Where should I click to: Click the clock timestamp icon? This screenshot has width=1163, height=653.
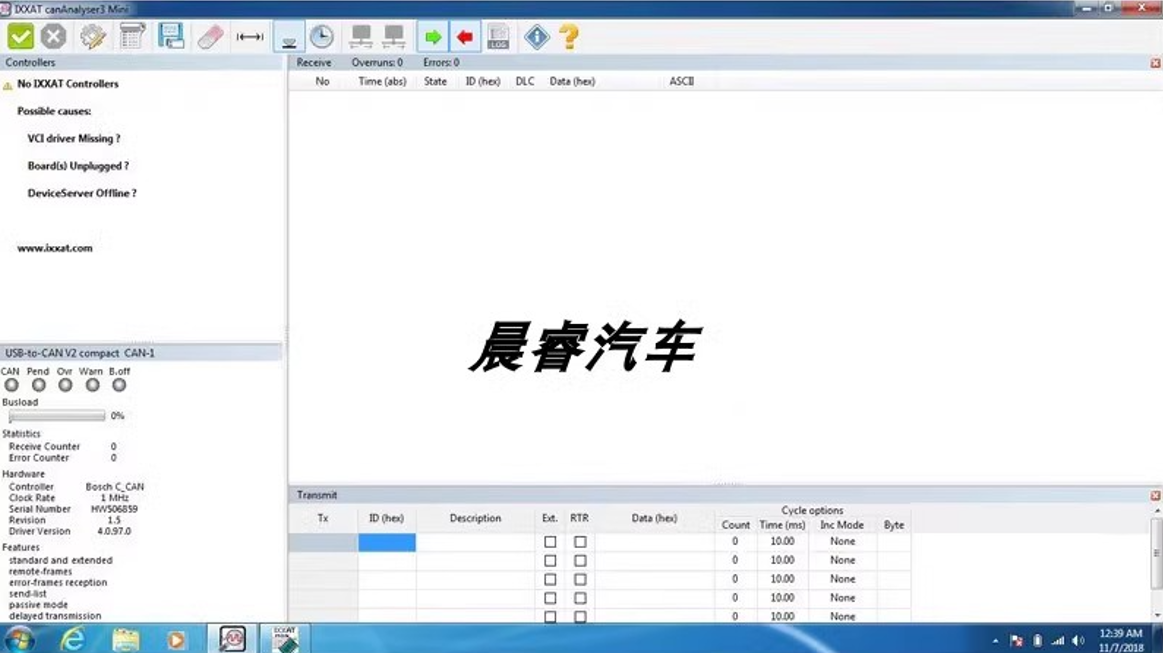coord(322,36)
